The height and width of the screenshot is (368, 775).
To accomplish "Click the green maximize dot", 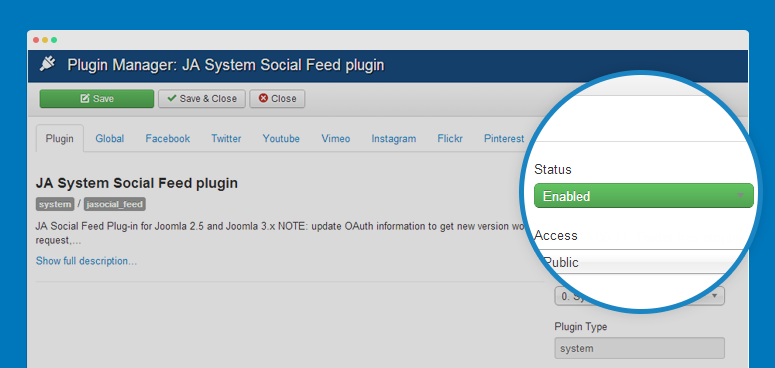I will point(54,40).
